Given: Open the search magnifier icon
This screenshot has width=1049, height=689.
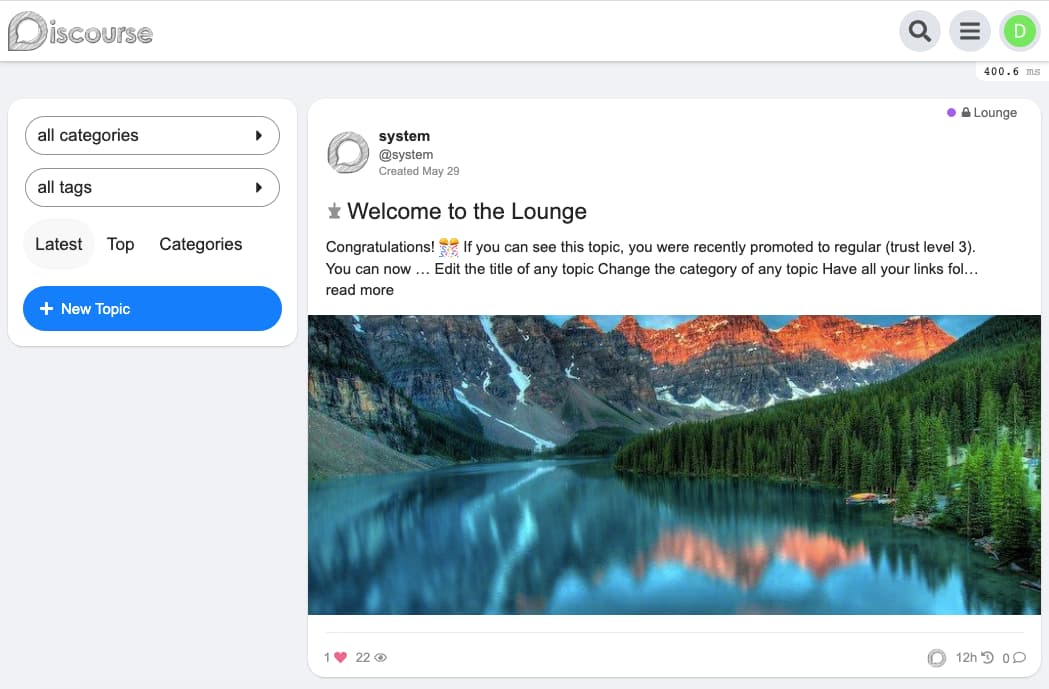Looking at the screenshot, I should [919, 31].
